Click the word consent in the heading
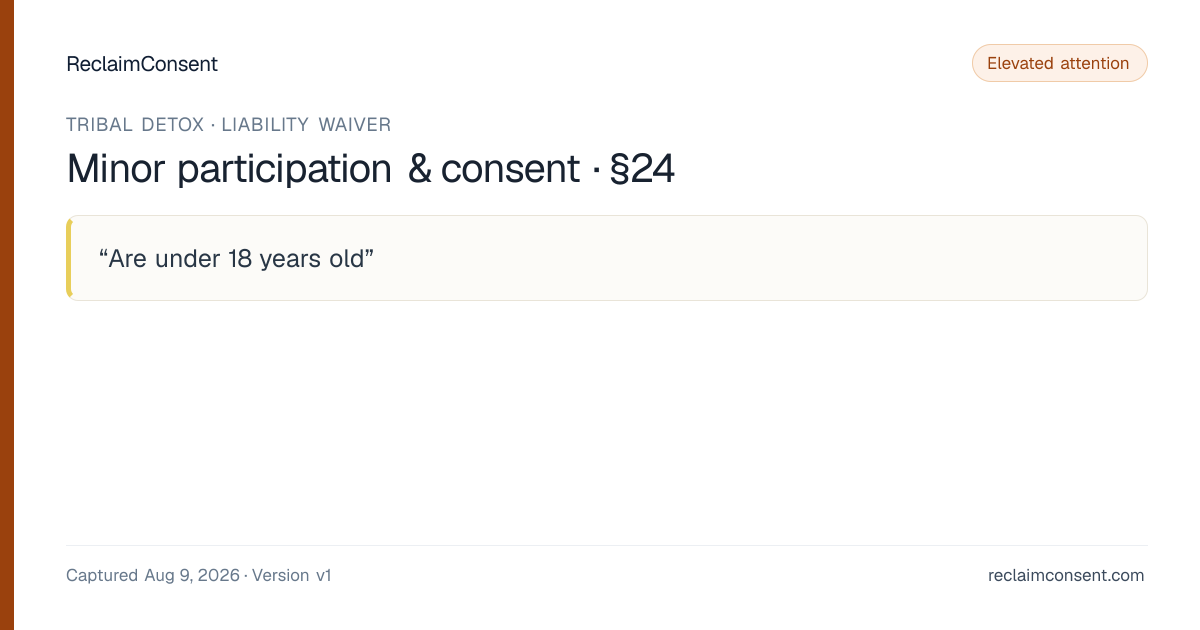The height and width of the screenshot is (630, 1200). click(510, 169)
